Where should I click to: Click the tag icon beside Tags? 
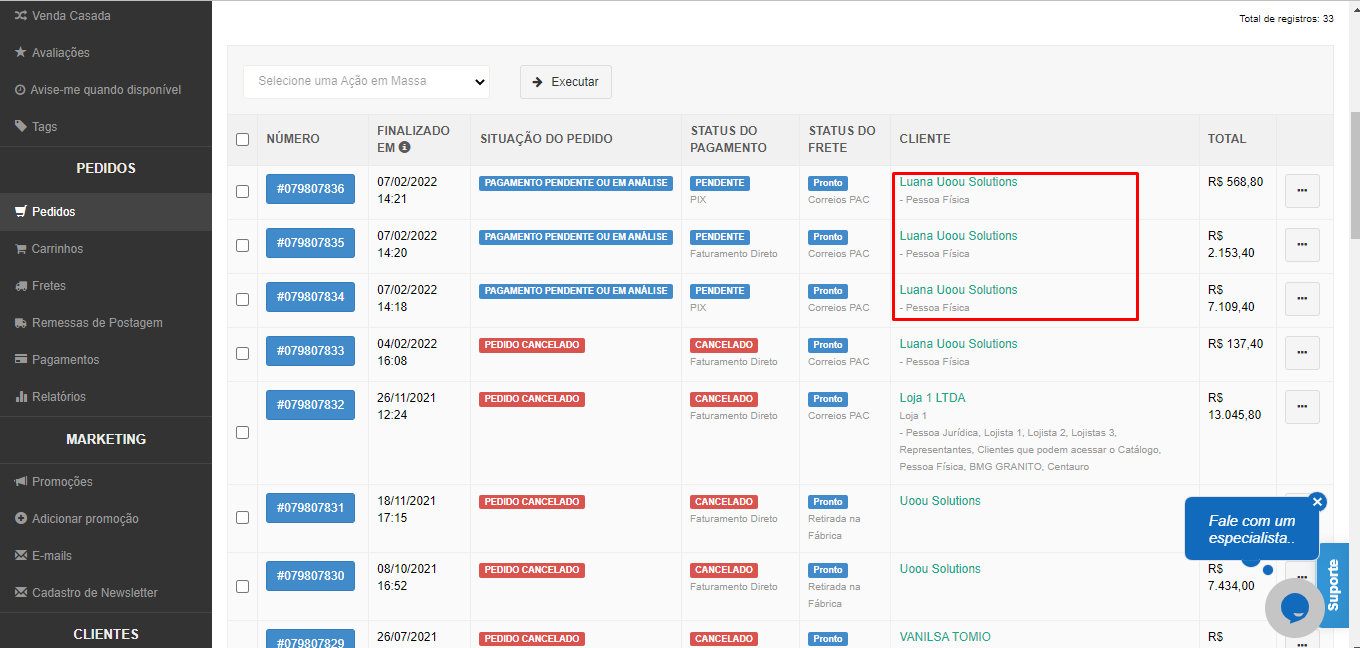[x=21, y=127]
